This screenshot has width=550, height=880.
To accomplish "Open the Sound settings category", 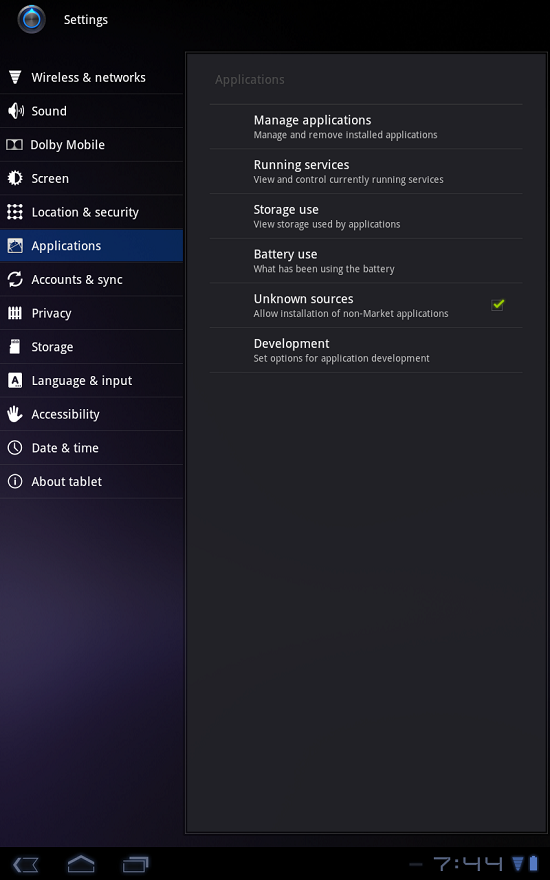I will click(x=91, y=111).
